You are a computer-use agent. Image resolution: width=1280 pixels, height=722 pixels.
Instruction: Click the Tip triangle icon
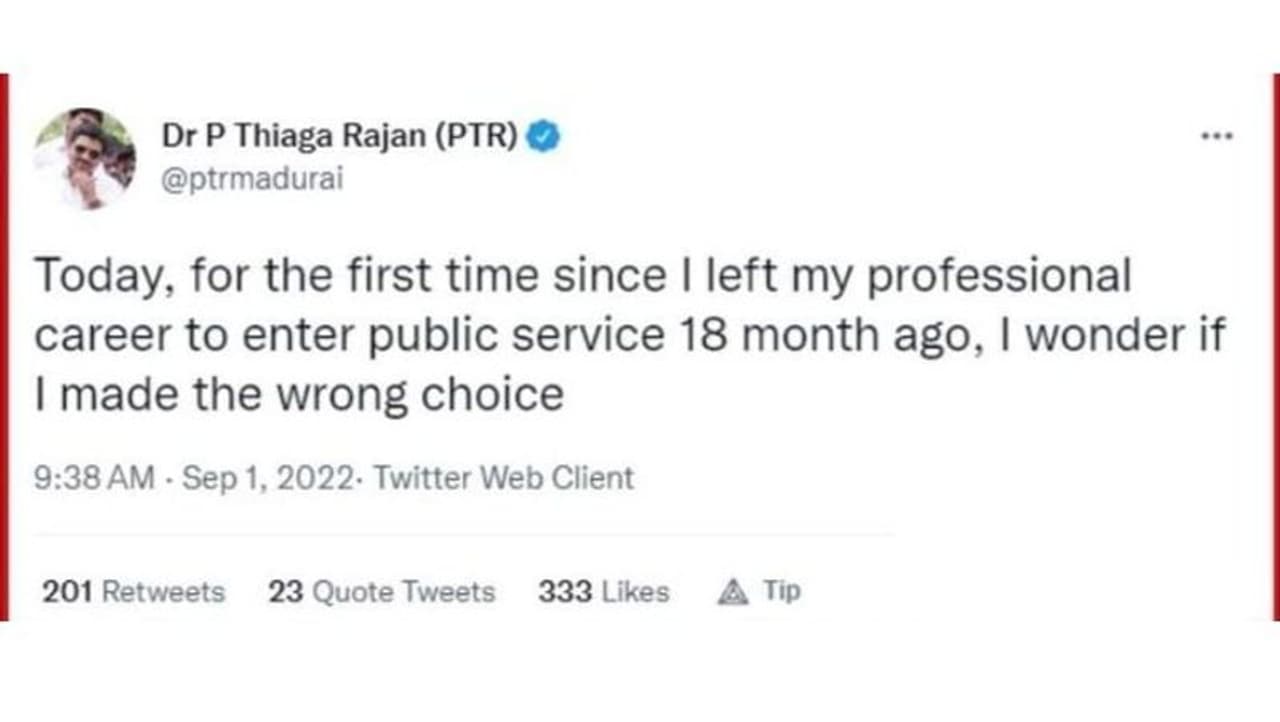coord(733,593)
